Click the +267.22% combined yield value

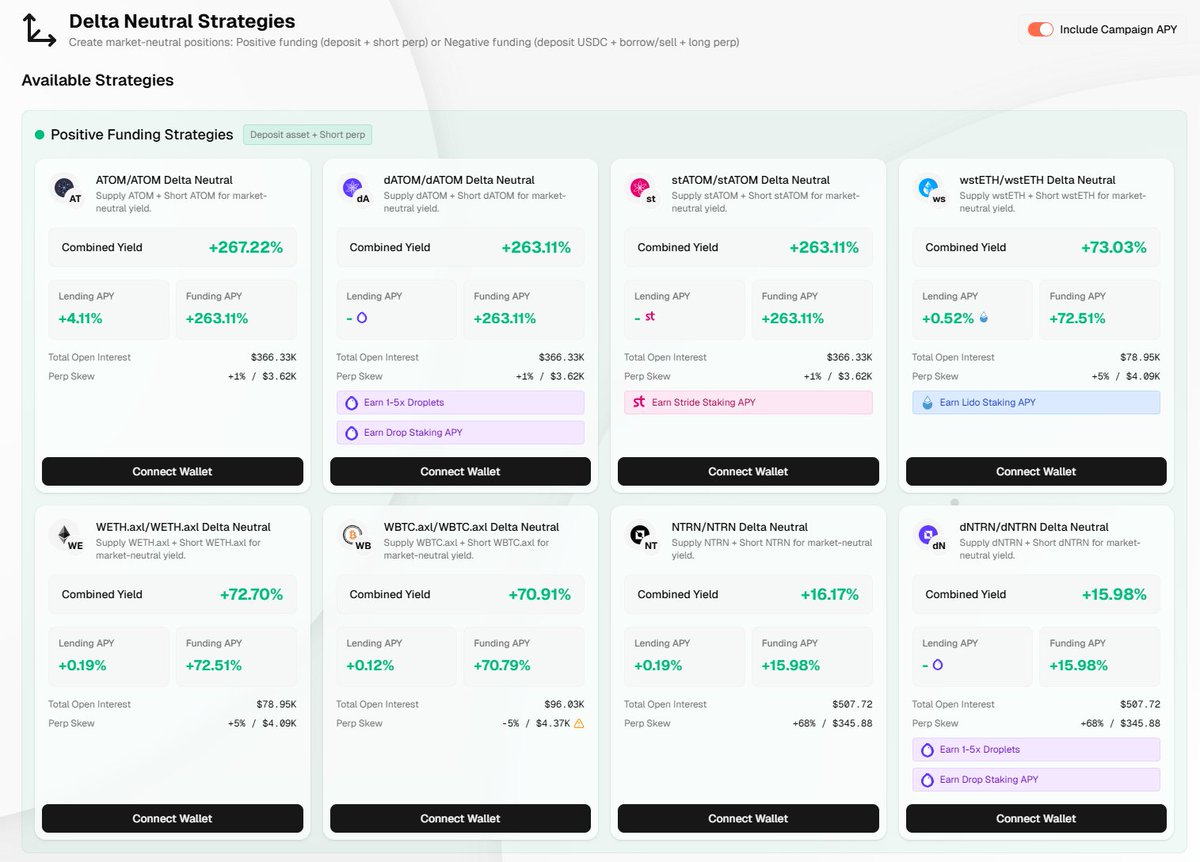[246, 247]
